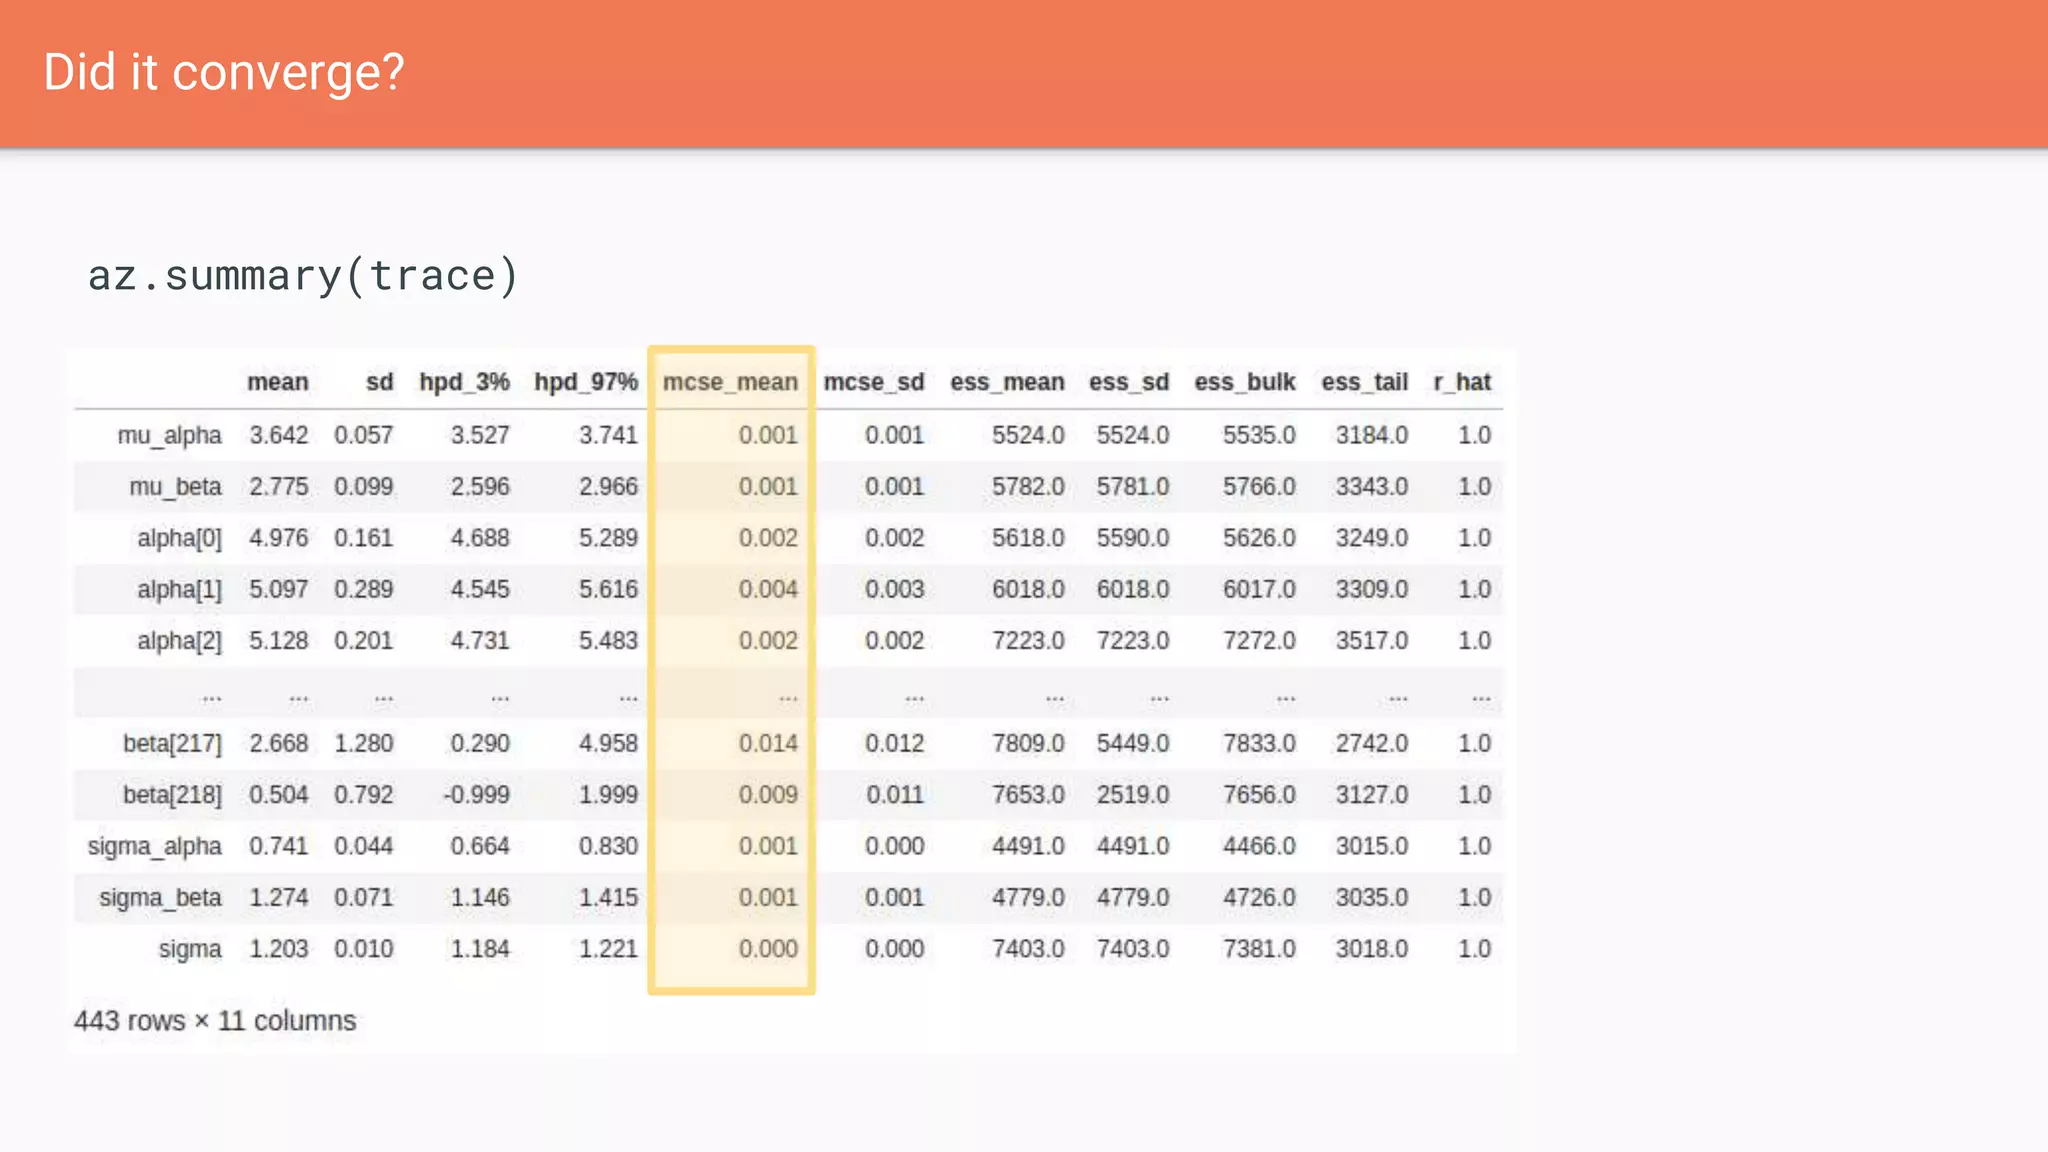Select the beta[217] row label
The height and width of the screenshot is (1152, 2048).
pyautogui.click(x=175, y=743)
